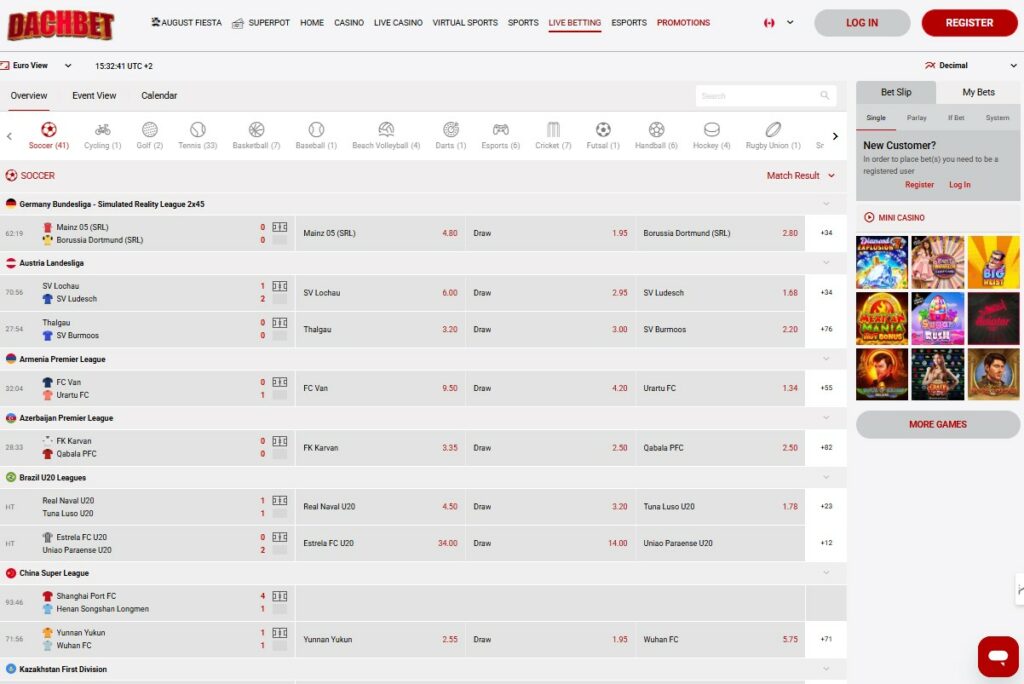Select the Parlay bet type tab
This screenshot has height=684, width=1024.
pyautogui.click(x=916, y=118)
